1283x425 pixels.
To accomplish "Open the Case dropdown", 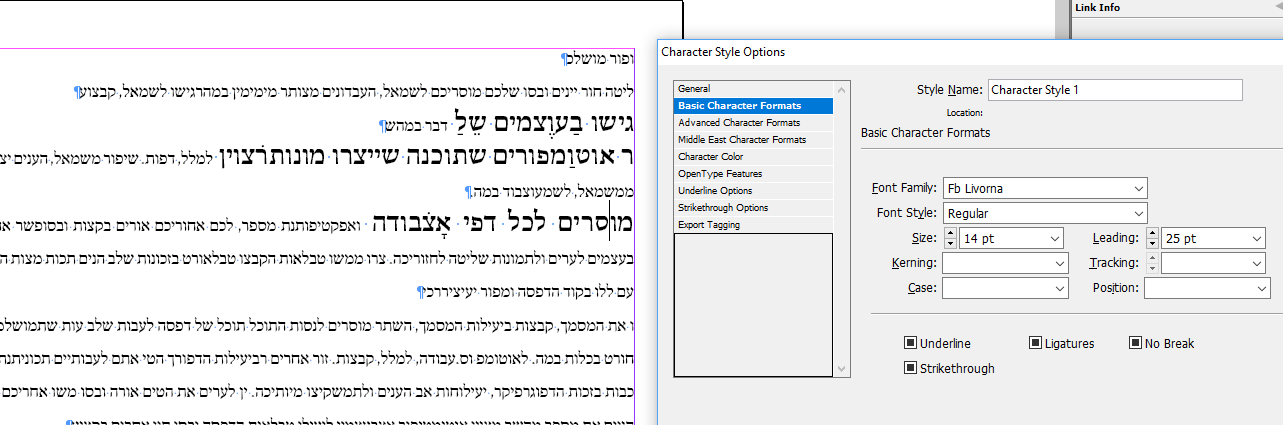I will (1006, 288).
